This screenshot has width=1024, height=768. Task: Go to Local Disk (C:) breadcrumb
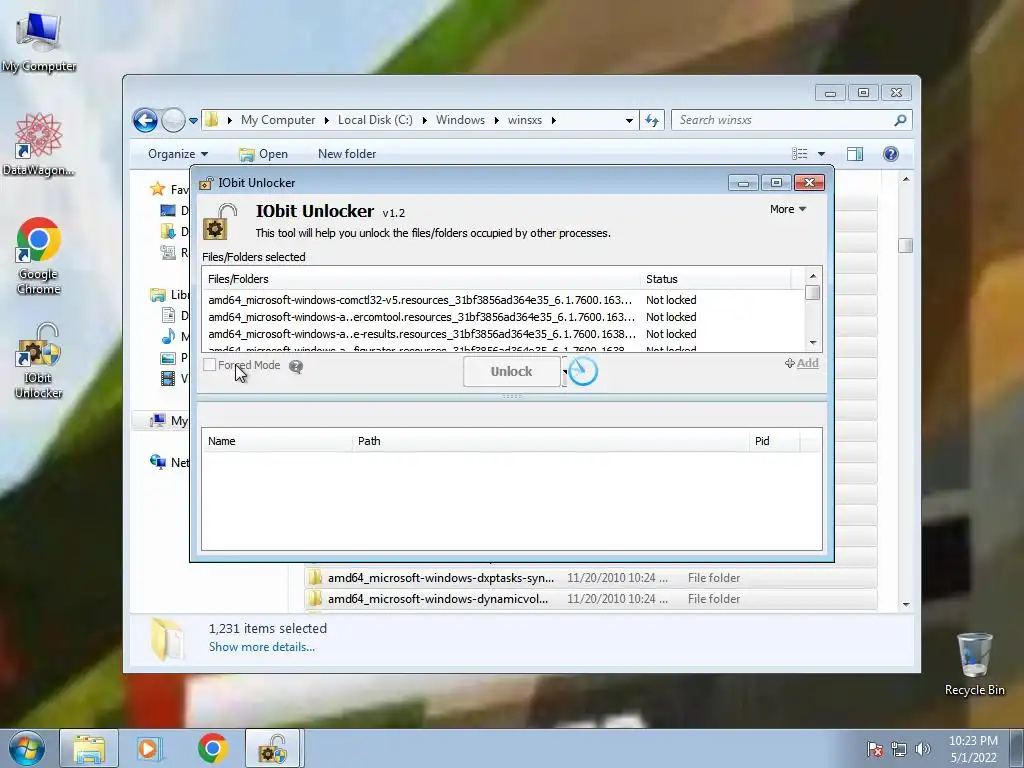pos(375,120)
